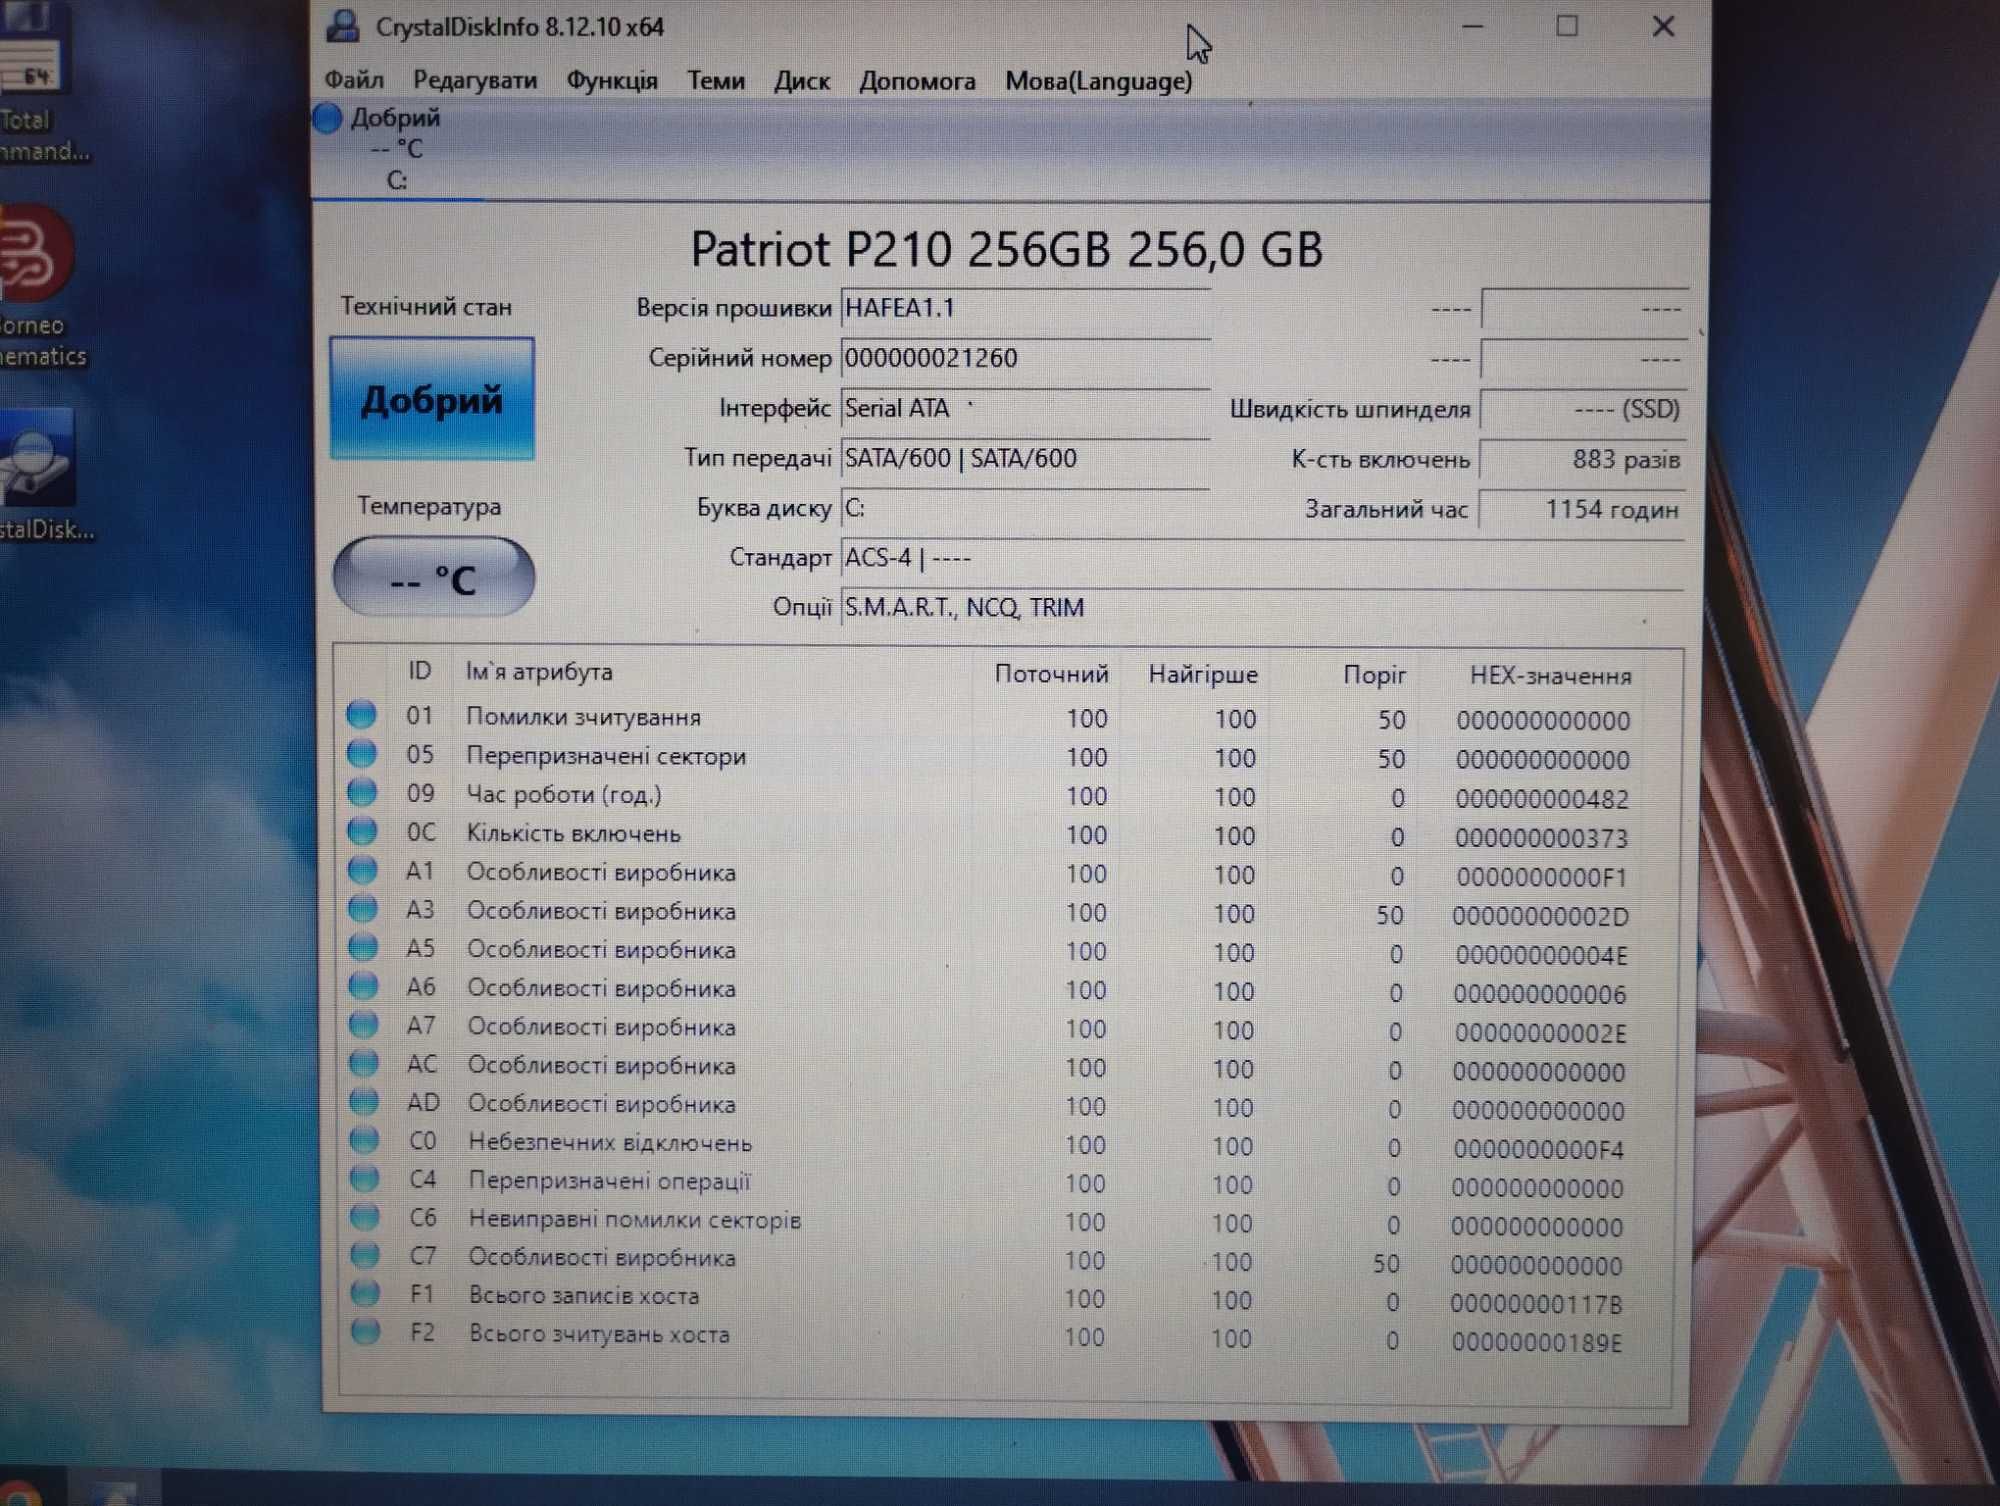The height and width of the screenshot is (1506, 2000).
Task: Click the CrystalDiskInfo title bar icon
Action: tap(342, 26)
